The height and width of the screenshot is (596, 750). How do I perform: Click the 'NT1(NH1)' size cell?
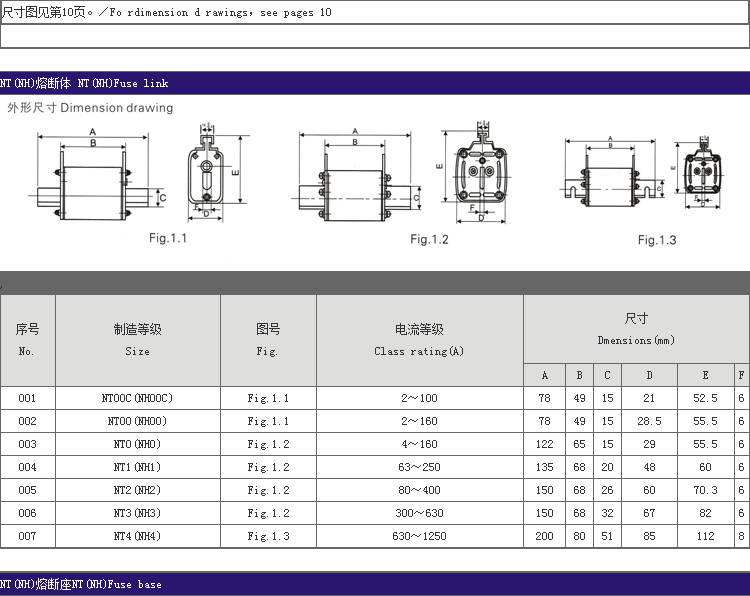click(137, 467)
